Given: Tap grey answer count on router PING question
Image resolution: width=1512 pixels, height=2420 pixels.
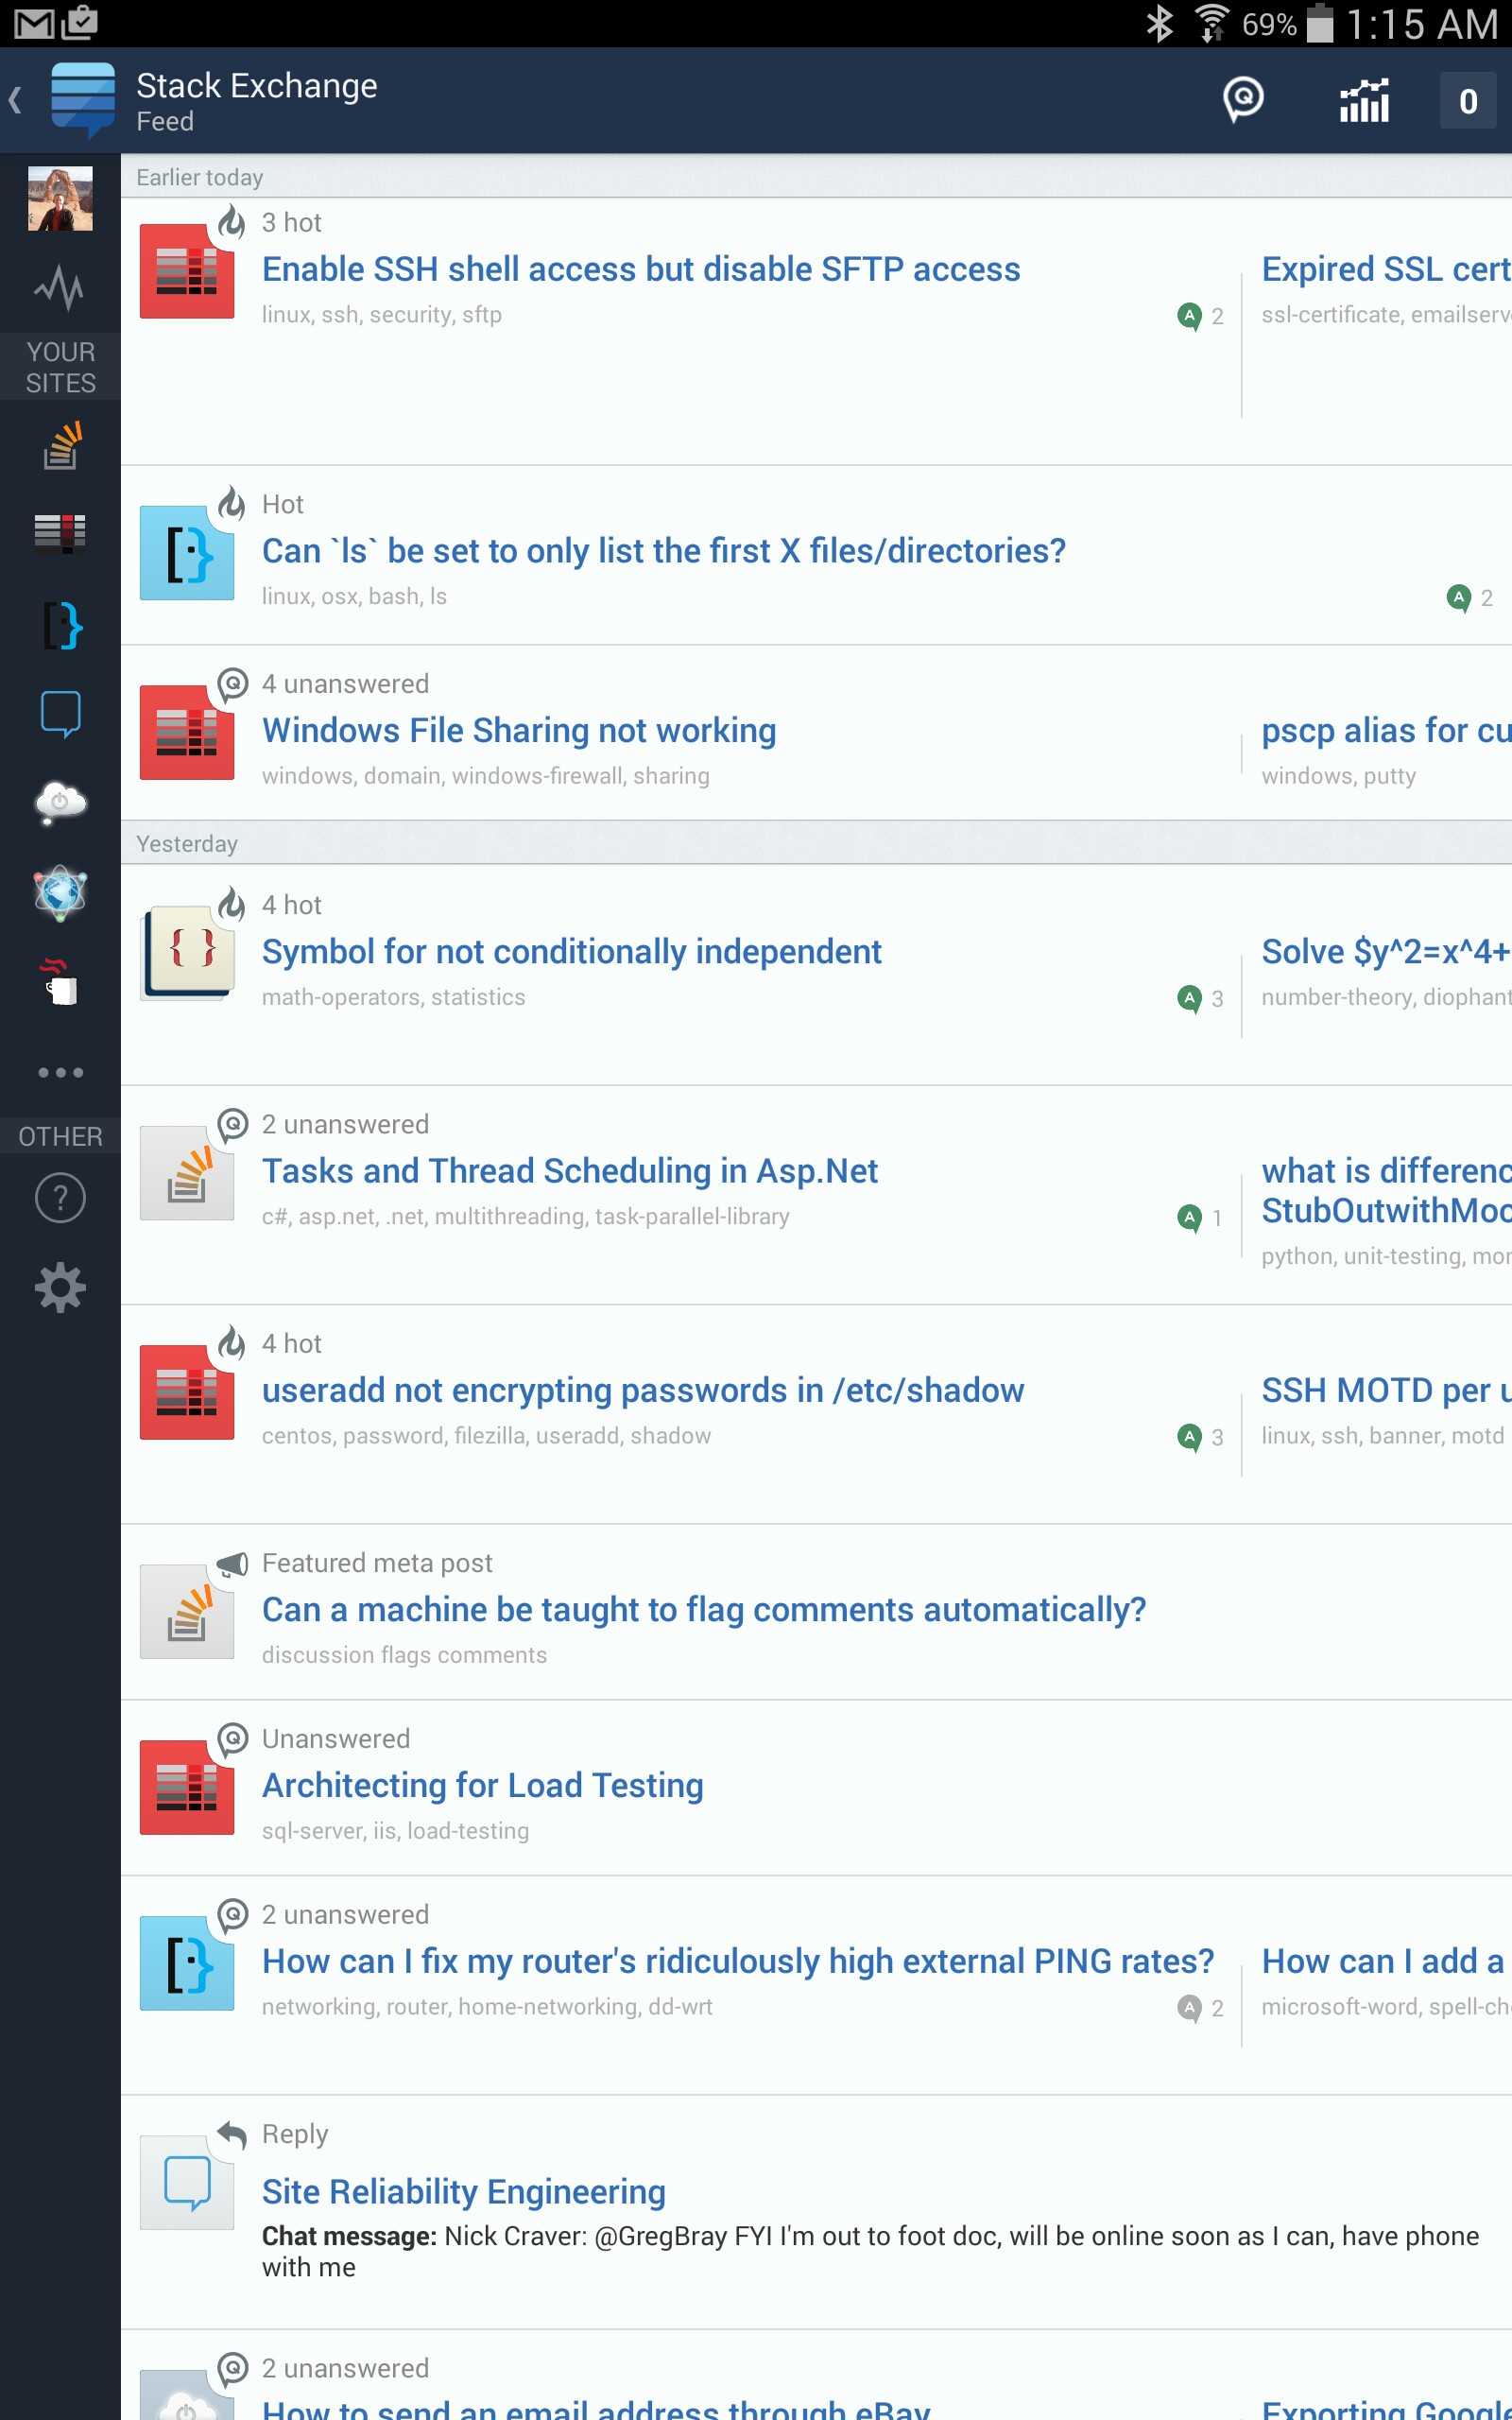Looking at the screenshot, I should [1200, 2008].
